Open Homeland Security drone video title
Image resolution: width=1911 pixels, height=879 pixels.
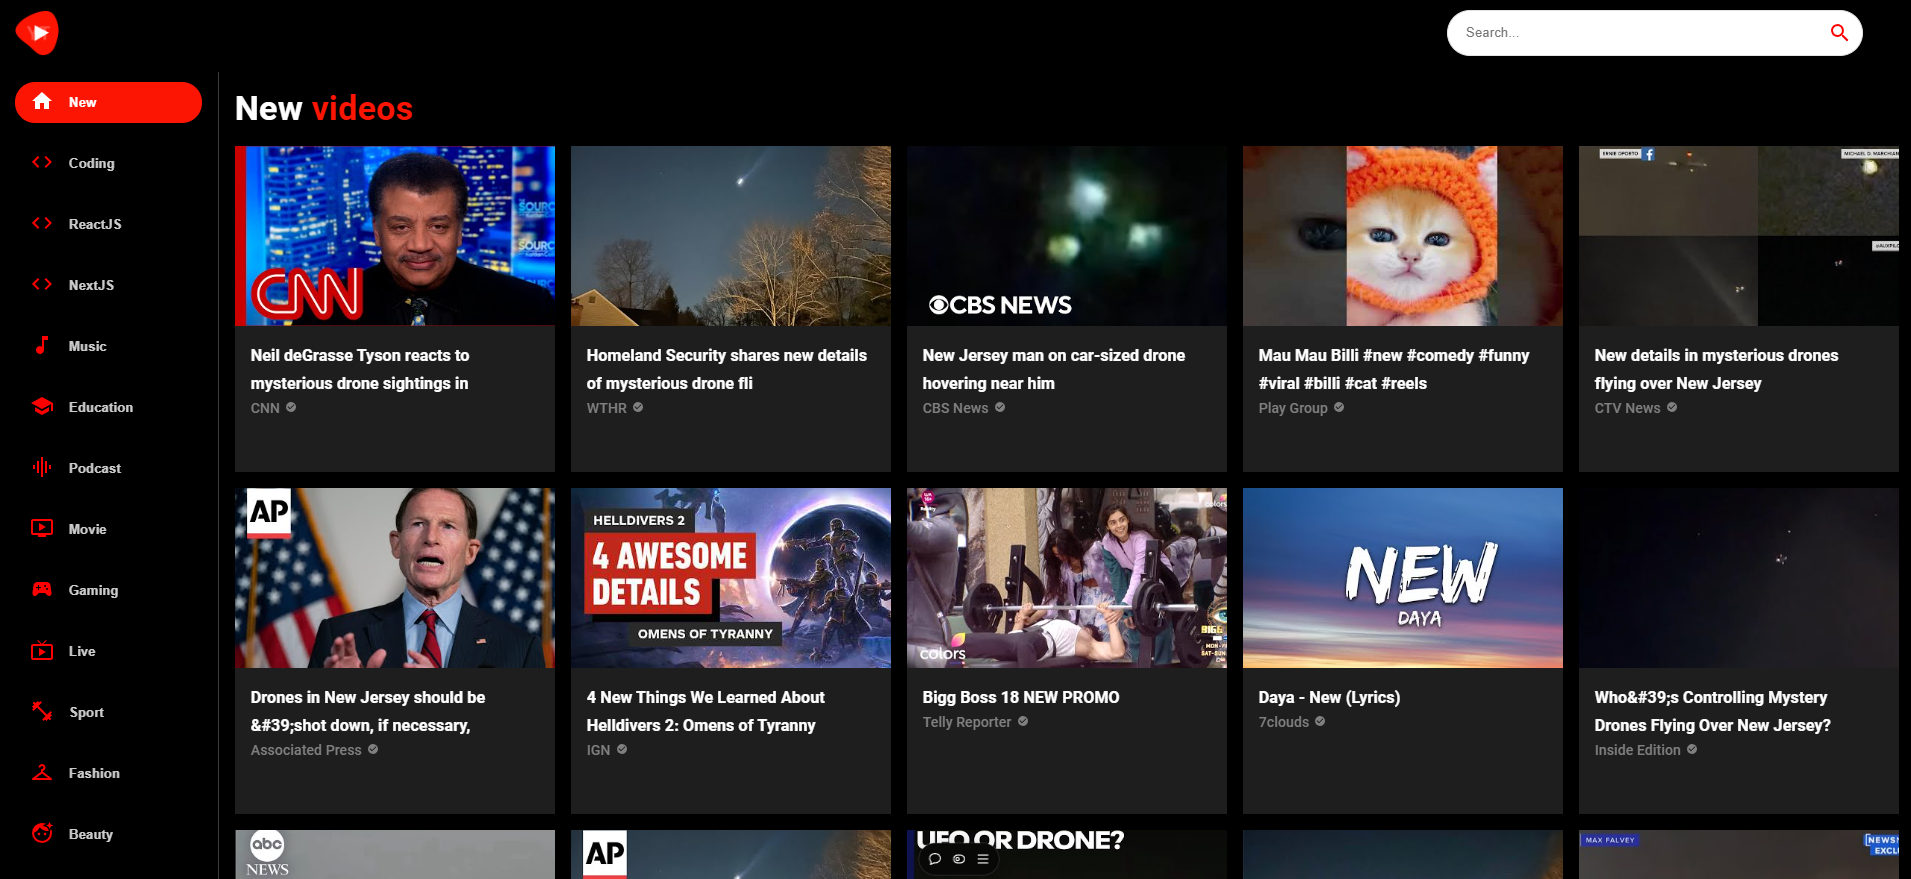[726, 369]
